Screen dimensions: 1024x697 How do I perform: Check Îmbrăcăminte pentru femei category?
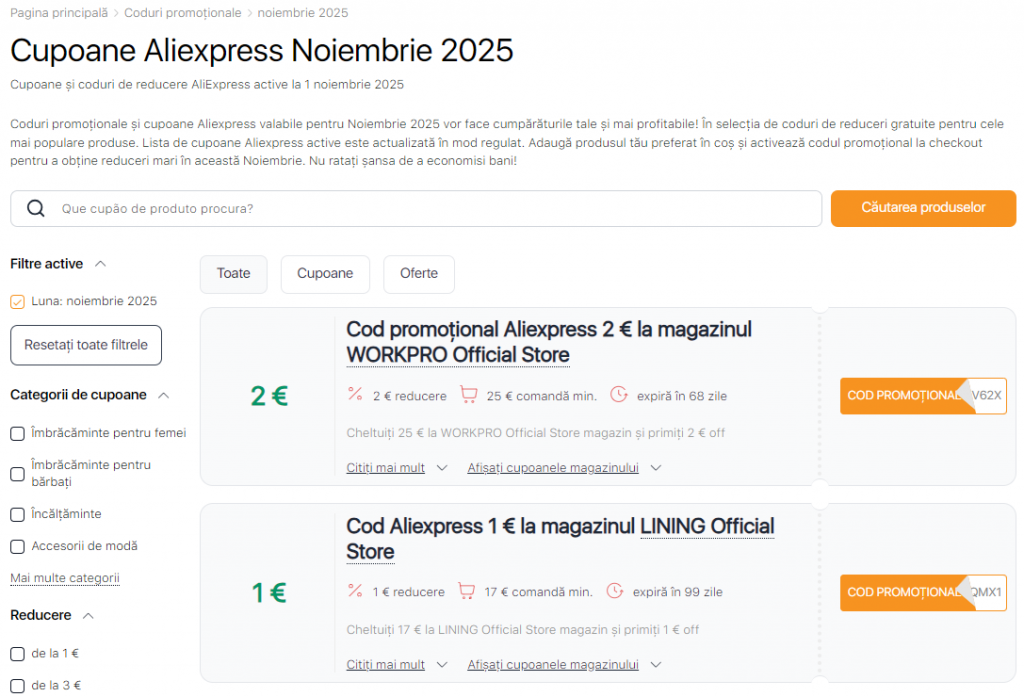pyautogui.click(x=17, y=433)
